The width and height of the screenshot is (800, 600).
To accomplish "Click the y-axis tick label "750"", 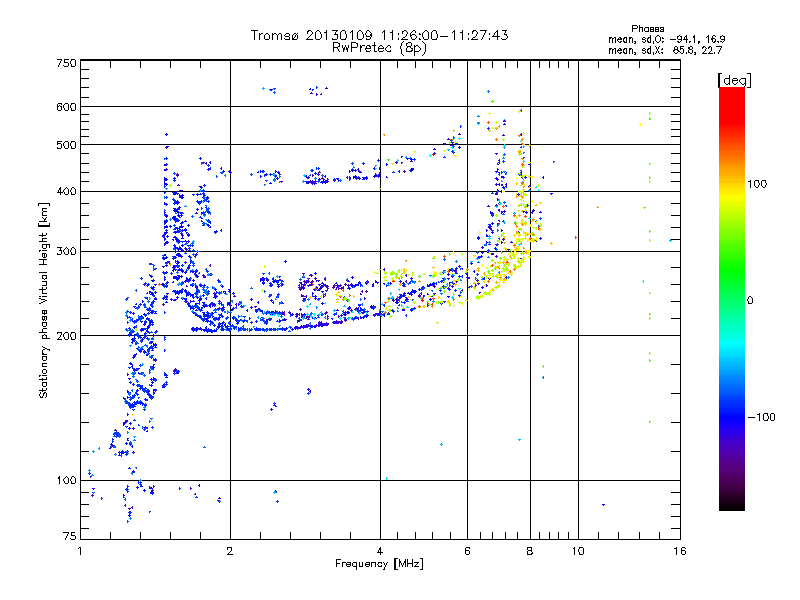I will point(66,63).
